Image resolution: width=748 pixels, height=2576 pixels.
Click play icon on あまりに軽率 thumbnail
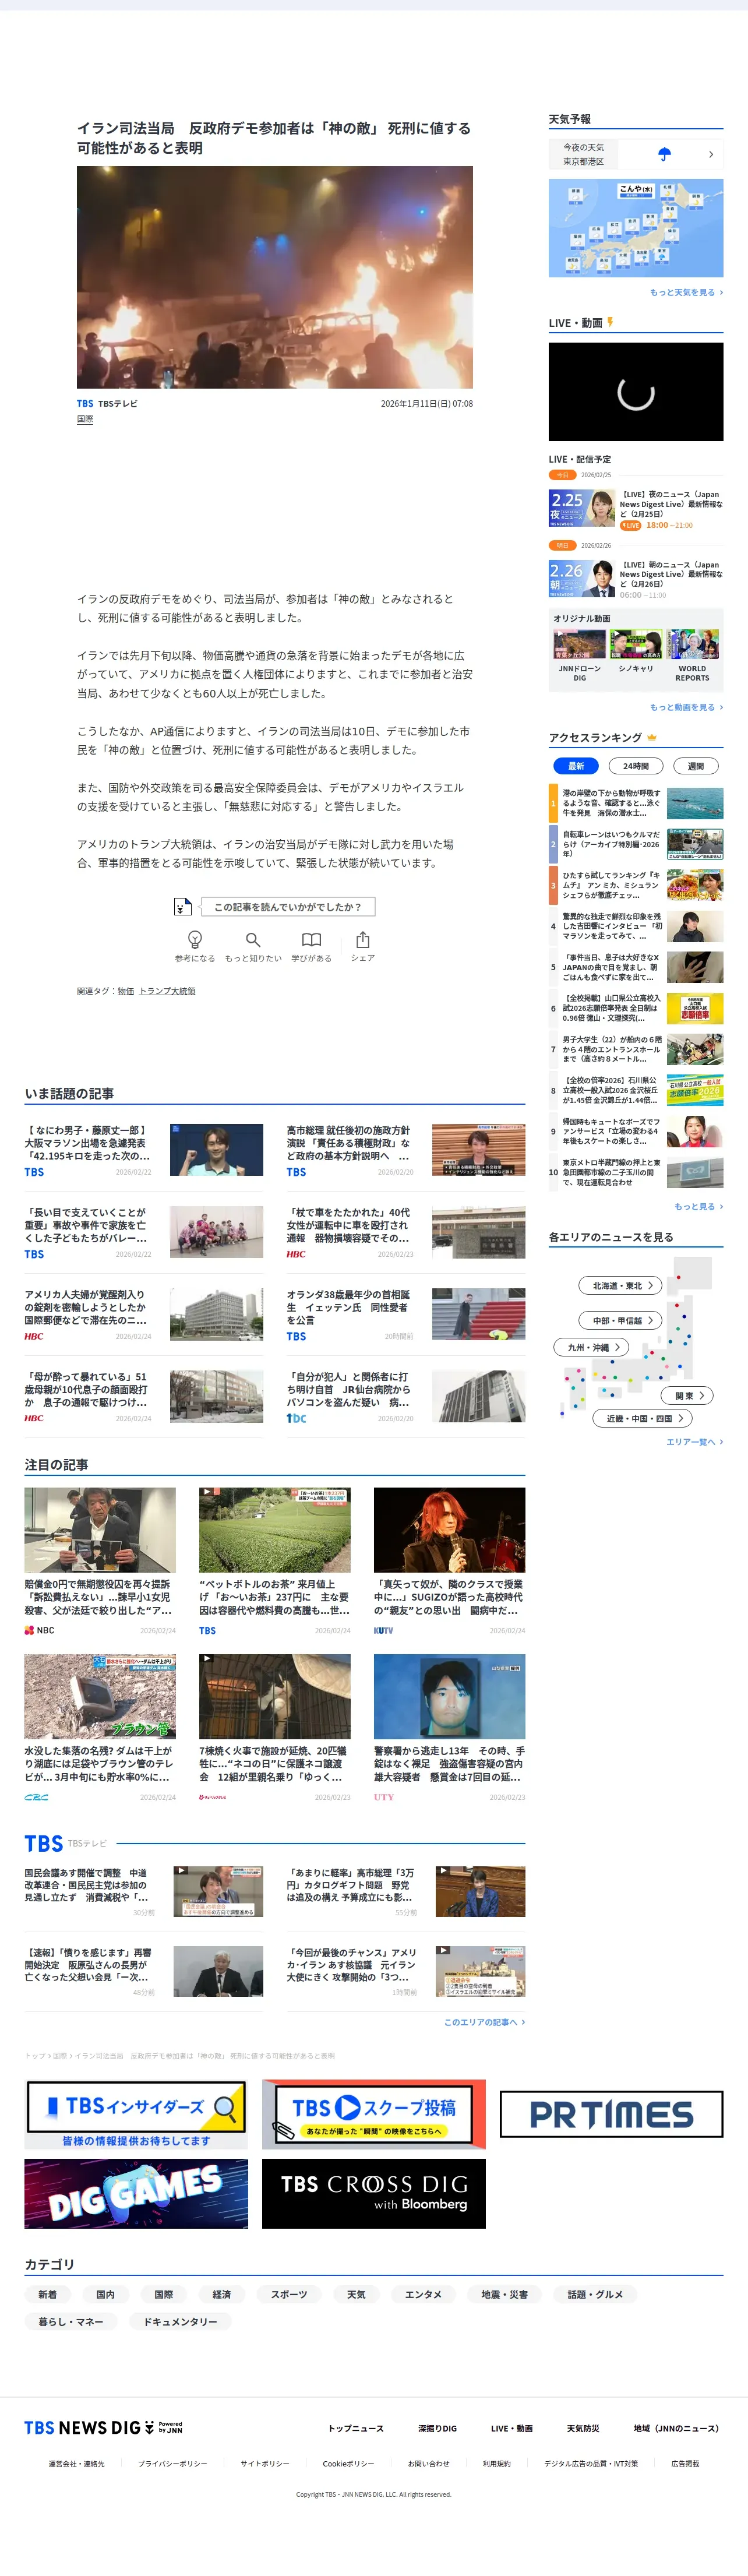pyautogui.click(x=442, y=1870)
